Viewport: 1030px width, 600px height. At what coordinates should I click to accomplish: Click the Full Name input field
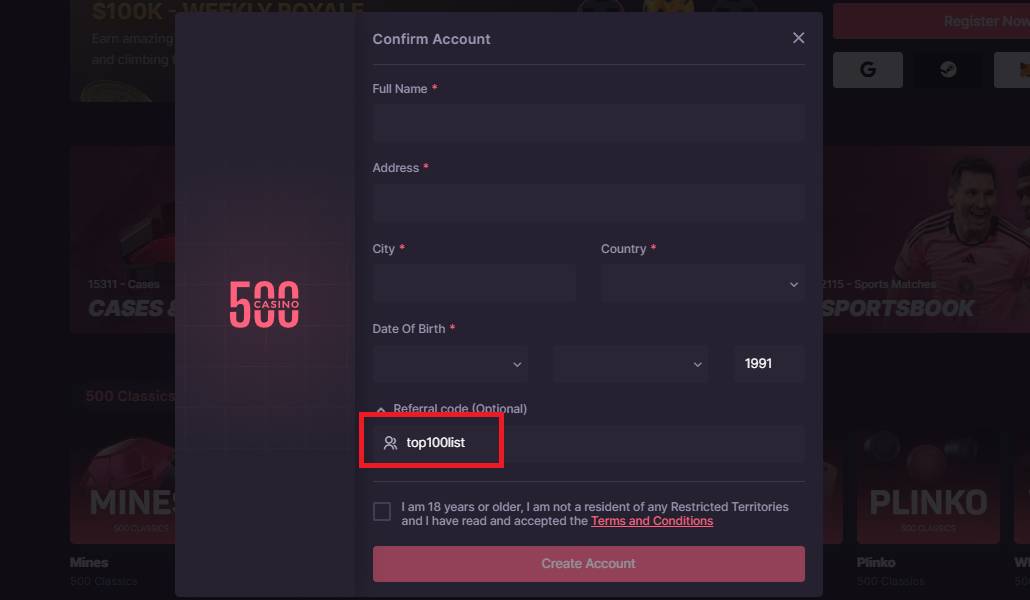pos(588,122)
